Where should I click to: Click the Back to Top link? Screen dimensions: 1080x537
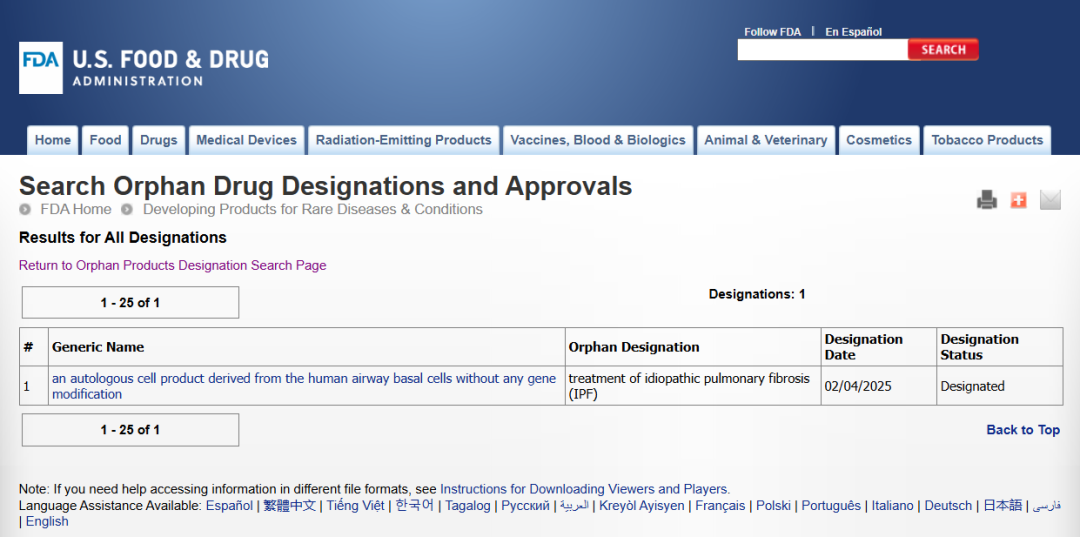[1022, 430]
